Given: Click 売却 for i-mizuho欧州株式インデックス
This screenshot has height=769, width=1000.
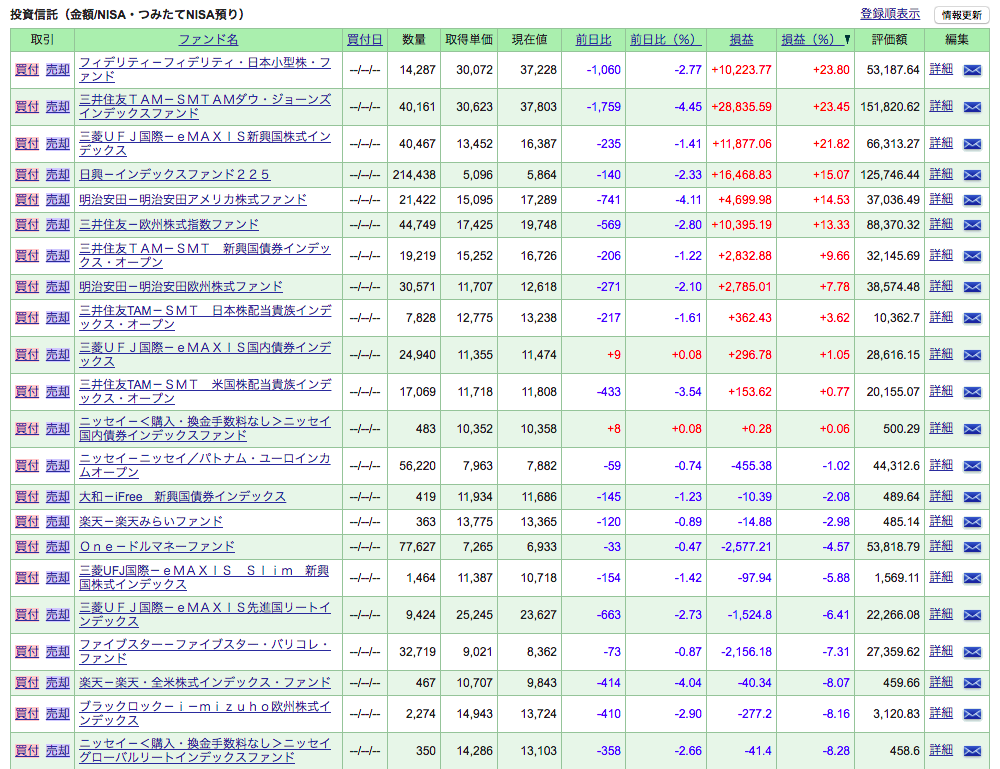Looking at the screenshot, I should [57, 714].
